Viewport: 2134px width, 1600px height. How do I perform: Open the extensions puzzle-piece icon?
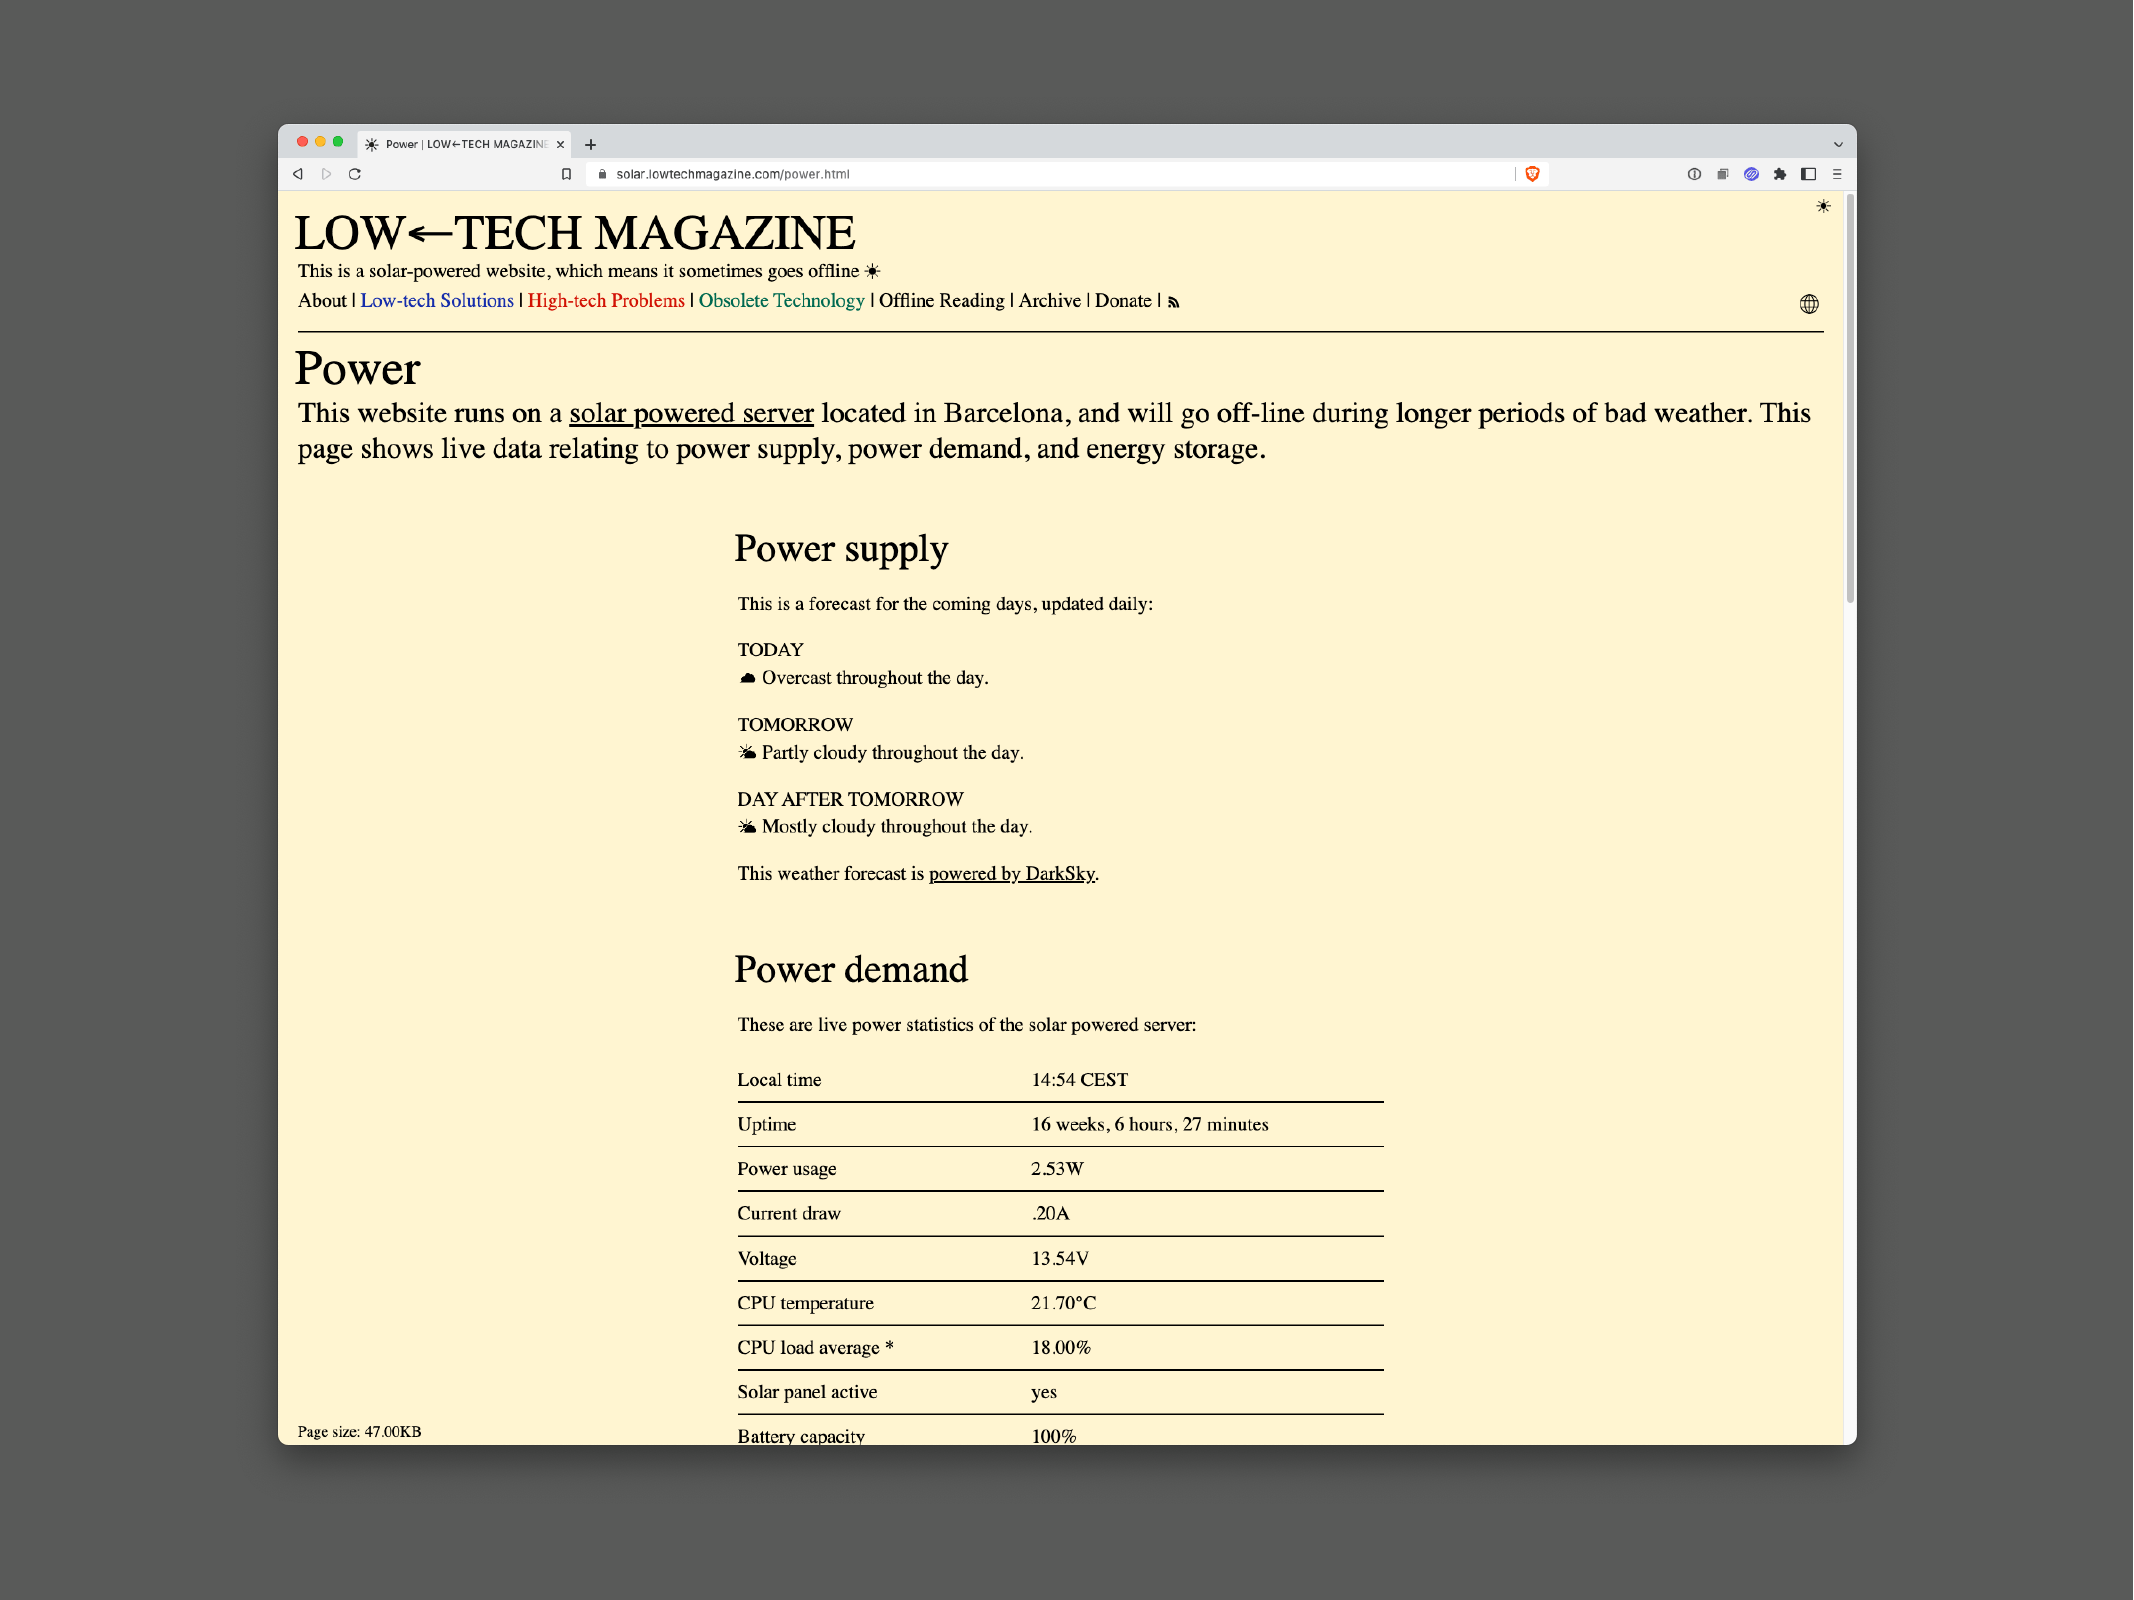click(x=1780, y=174)
